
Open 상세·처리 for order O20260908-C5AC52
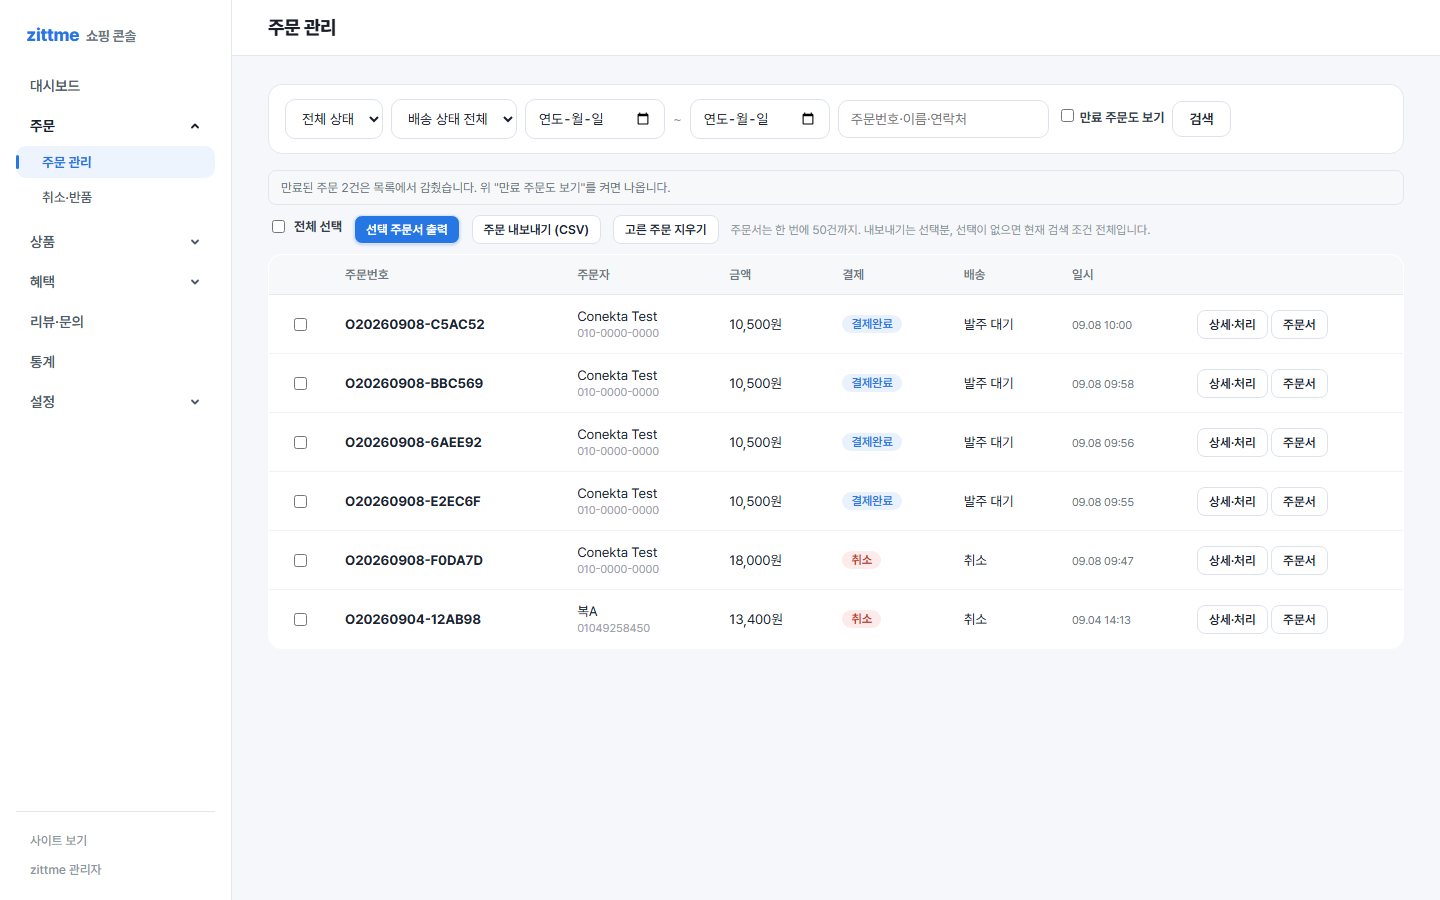(x=1232, y=325)
